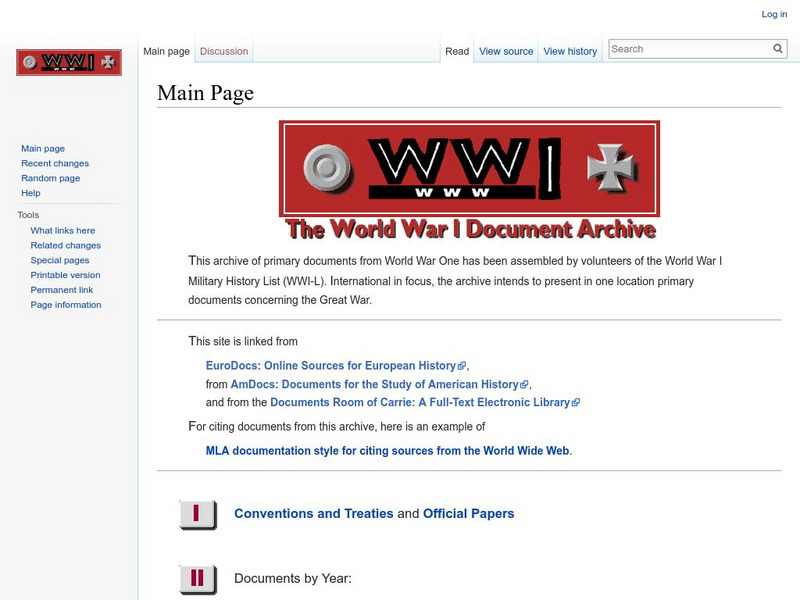Viewport: 800px width, 600px height.
Task: Click the external link icon after AmDocs
Action: (x=524, y=384)
